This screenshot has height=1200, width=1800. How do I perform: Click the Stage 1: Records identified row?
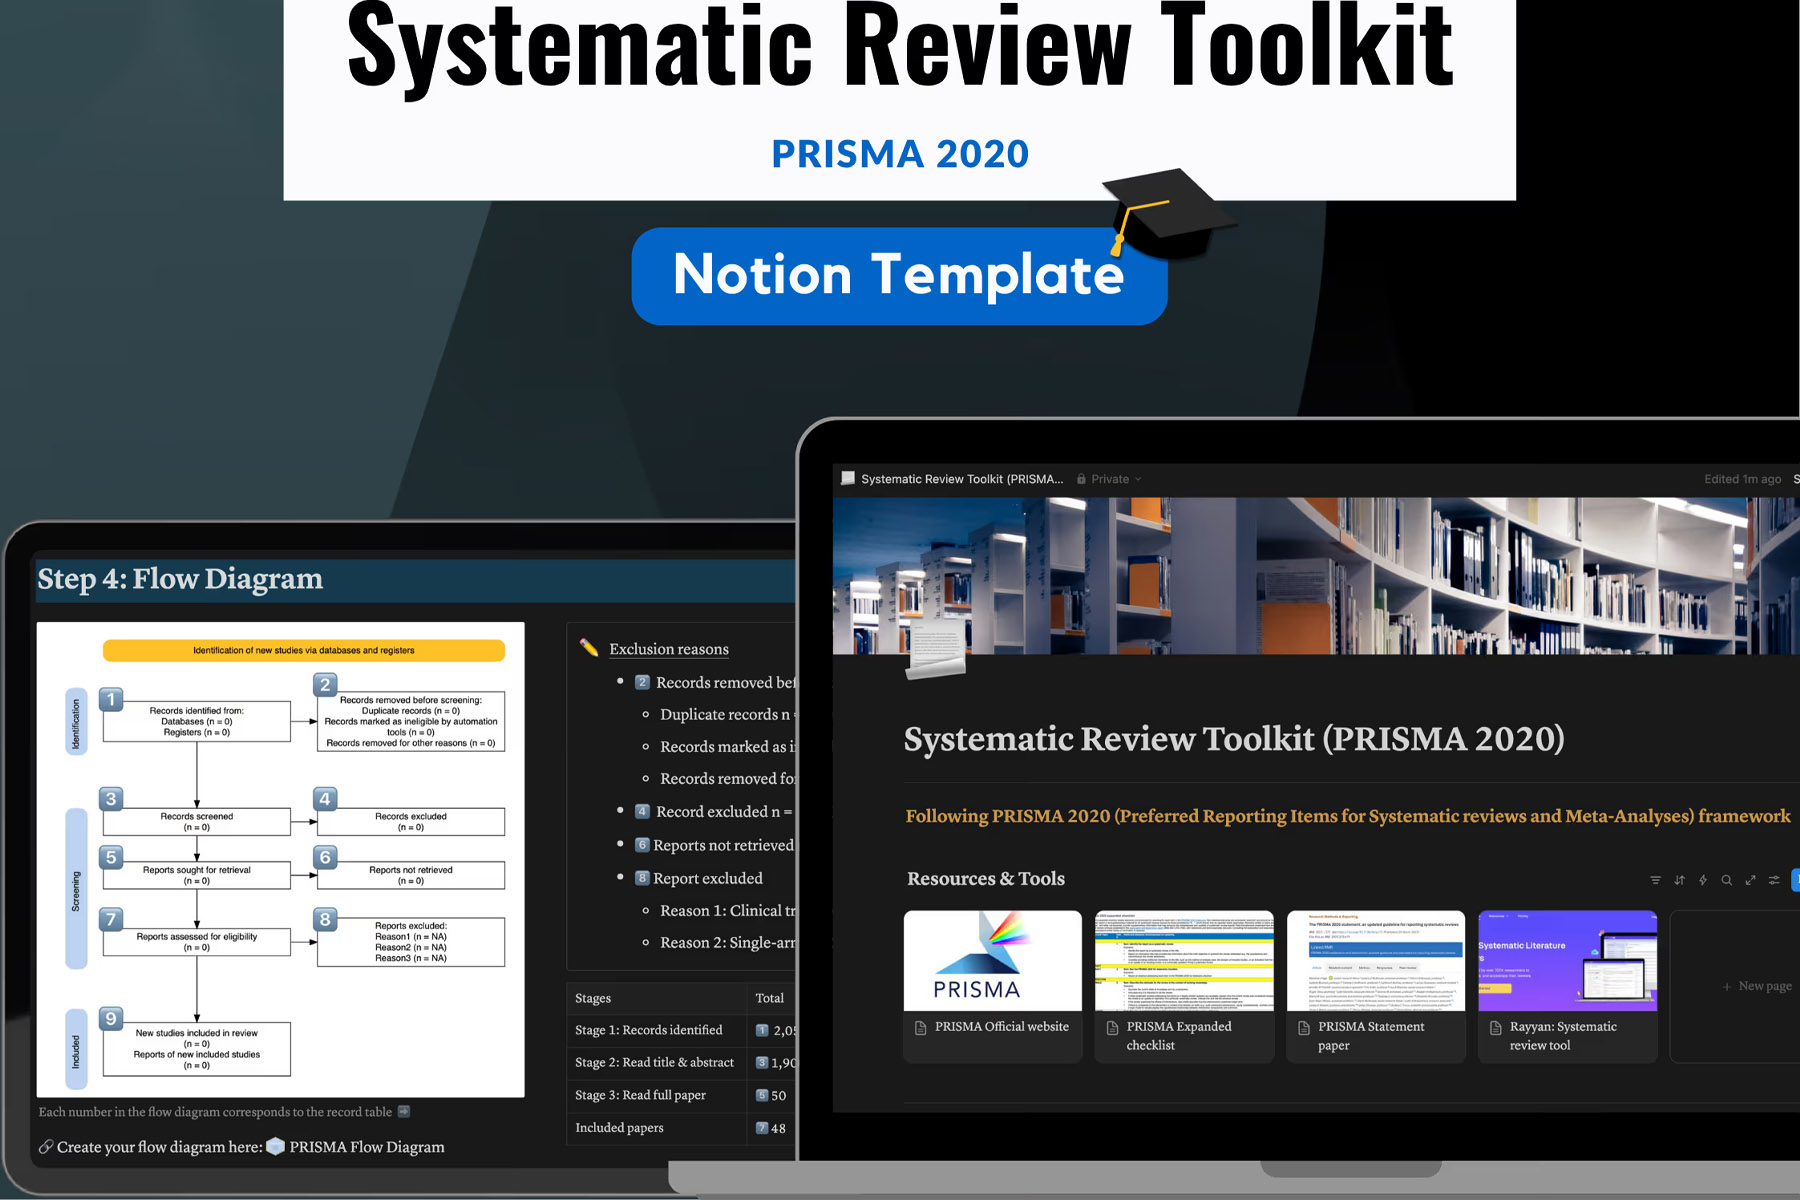(x=648, y=1030)
